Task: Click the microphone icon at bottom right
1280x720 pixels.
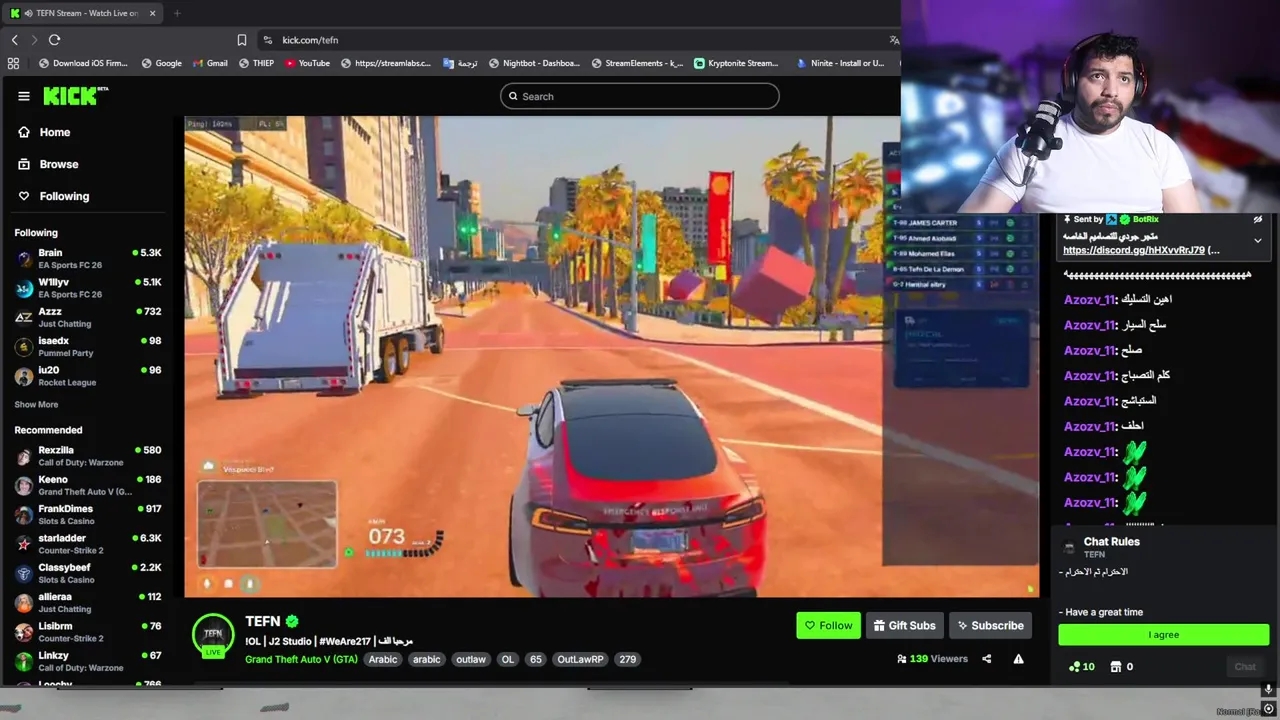Action: pos(1268,690)
